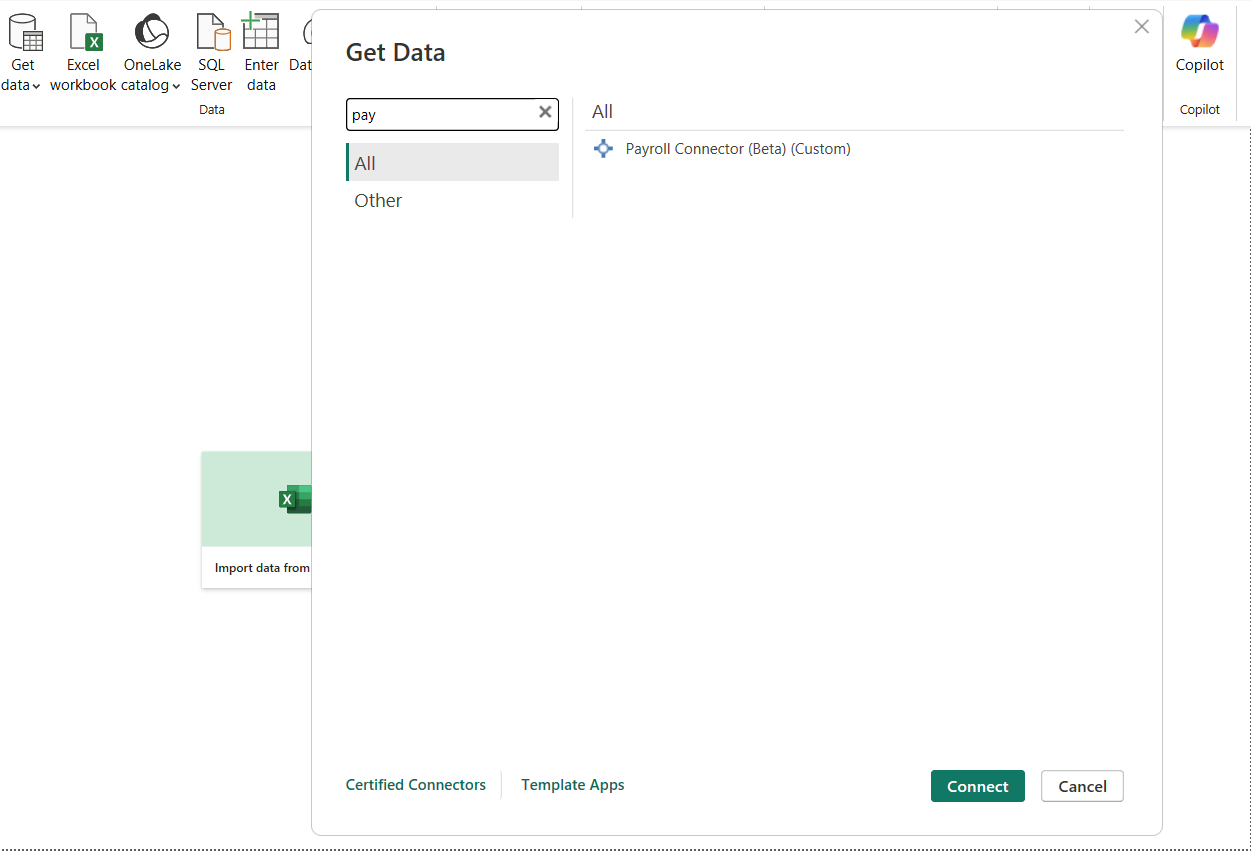Viewport: 1251px width, 852px height.
Task: Close the Get Data dialog window
Action: pos(1141,27)
